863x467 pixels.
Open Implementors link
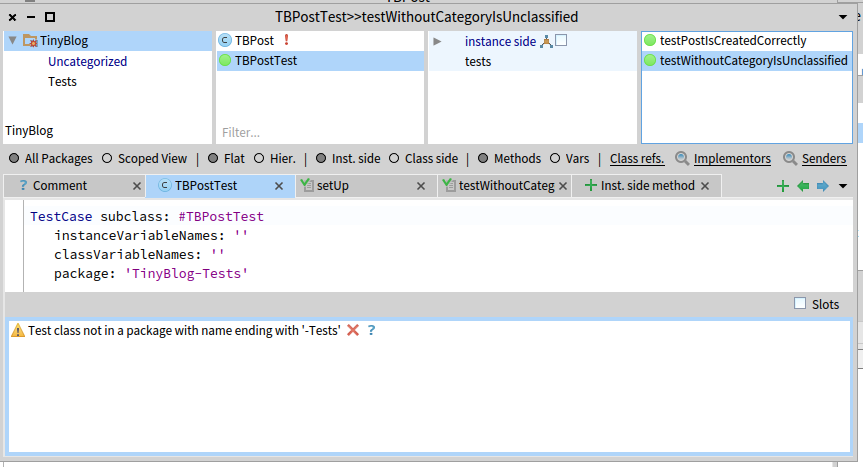[x=732, y=158]
